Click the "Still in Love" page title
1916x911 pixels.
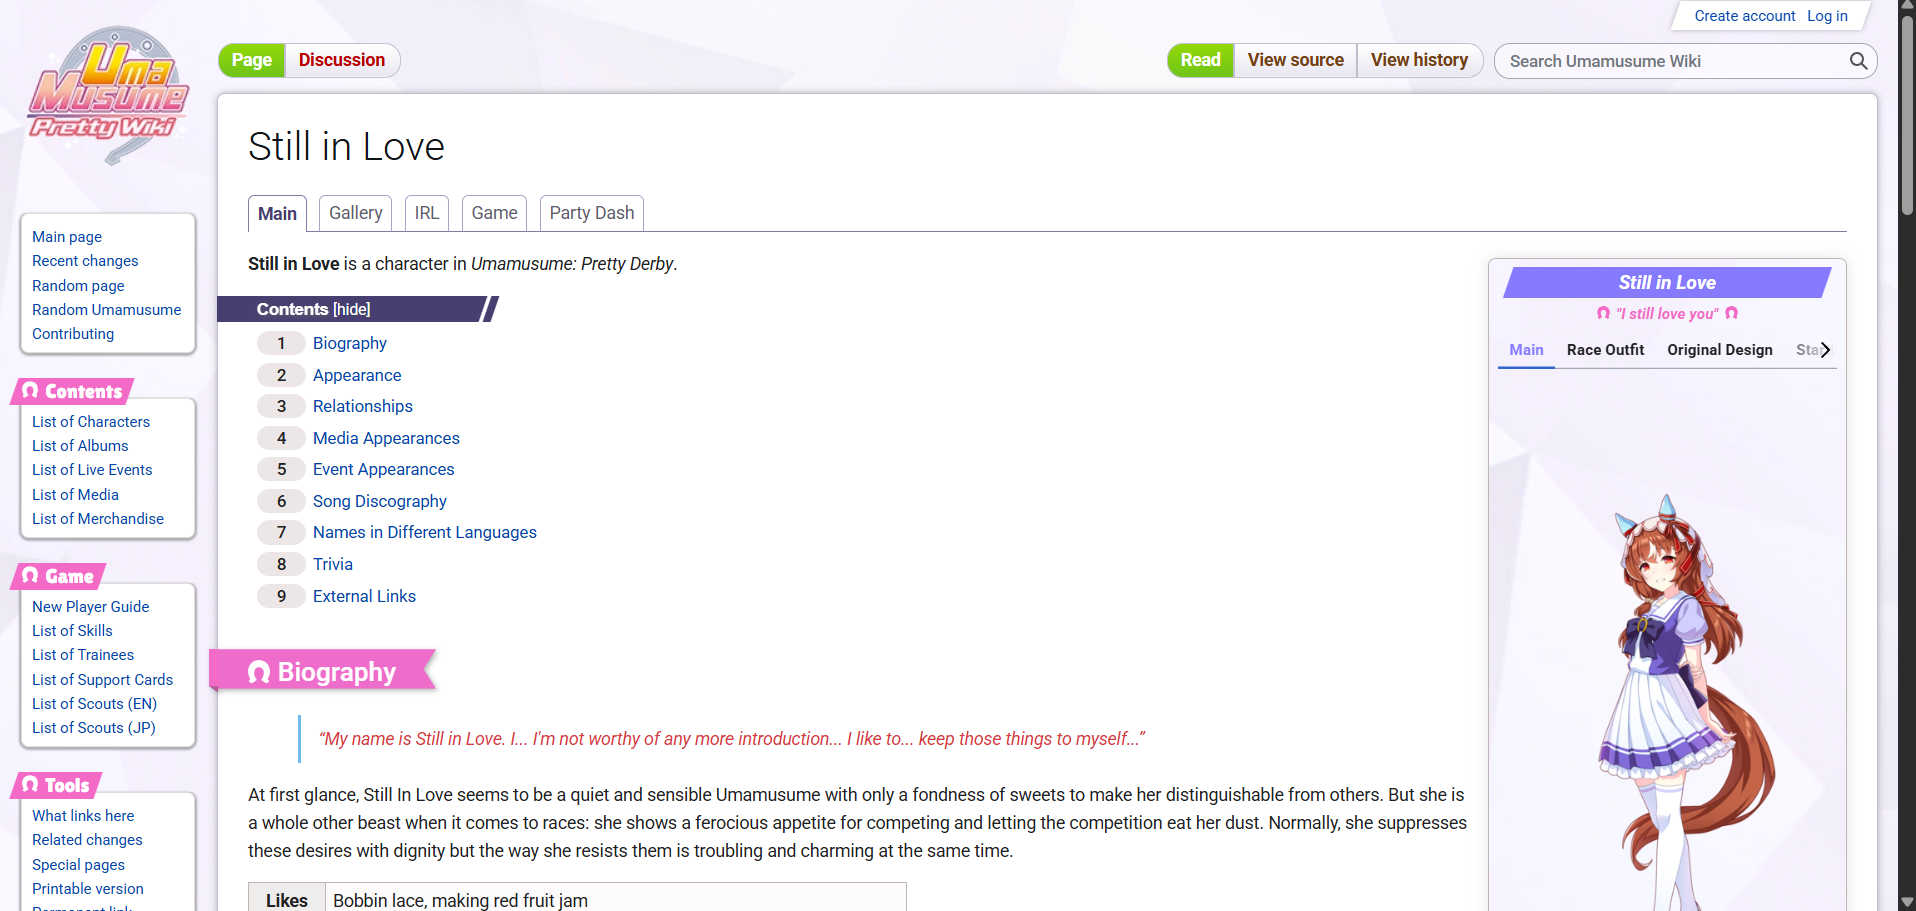(346, 147)
